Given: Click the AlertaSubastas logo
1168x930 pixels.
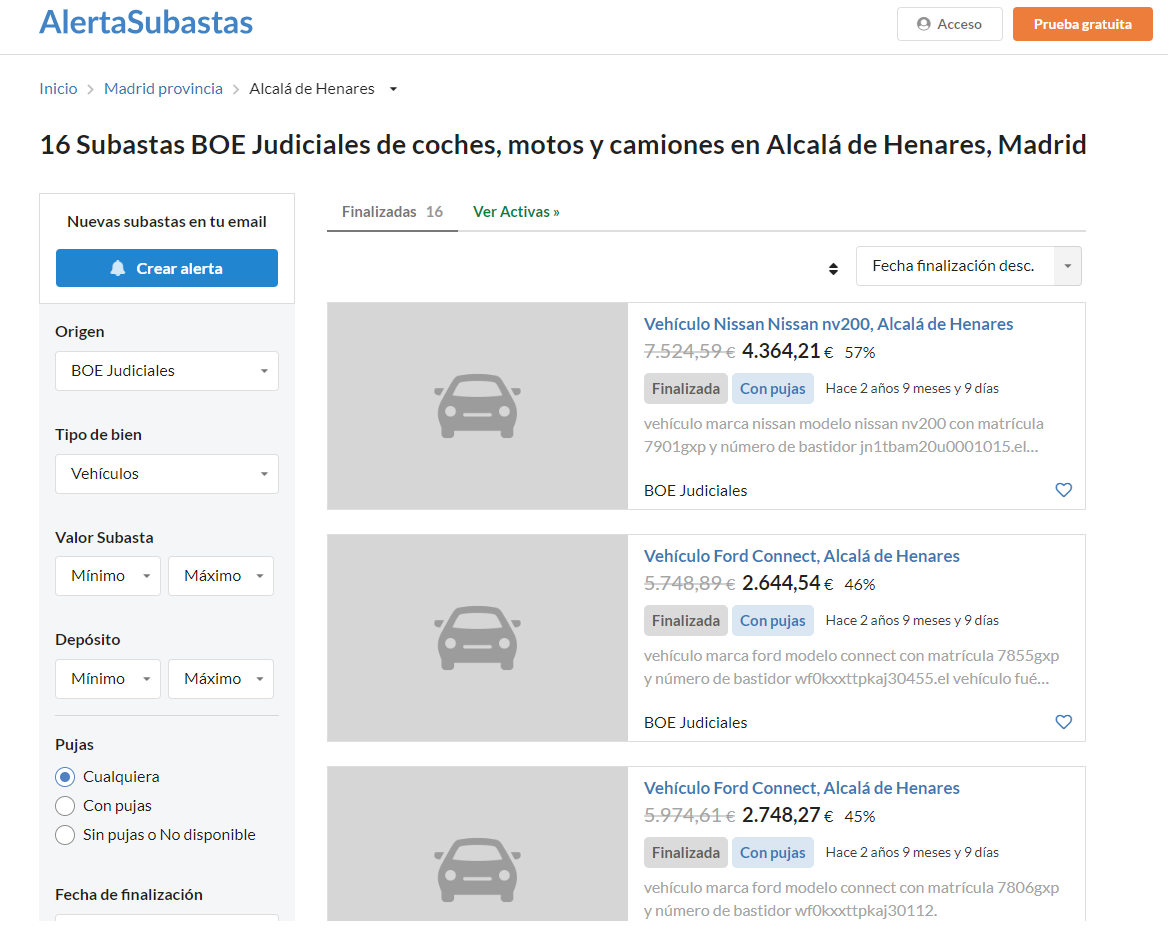Looking at the screenshot, I should (x=146, y=22).
